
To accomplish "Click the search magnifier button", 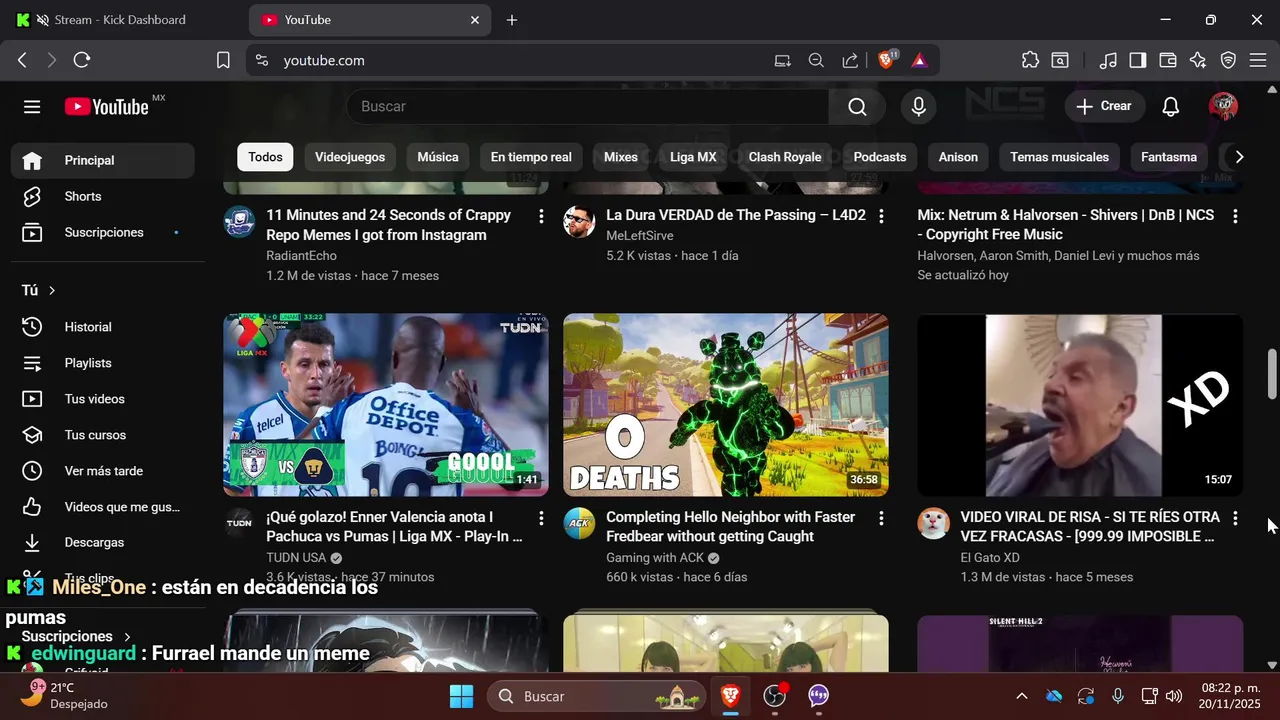I will (x=857, y=106).
